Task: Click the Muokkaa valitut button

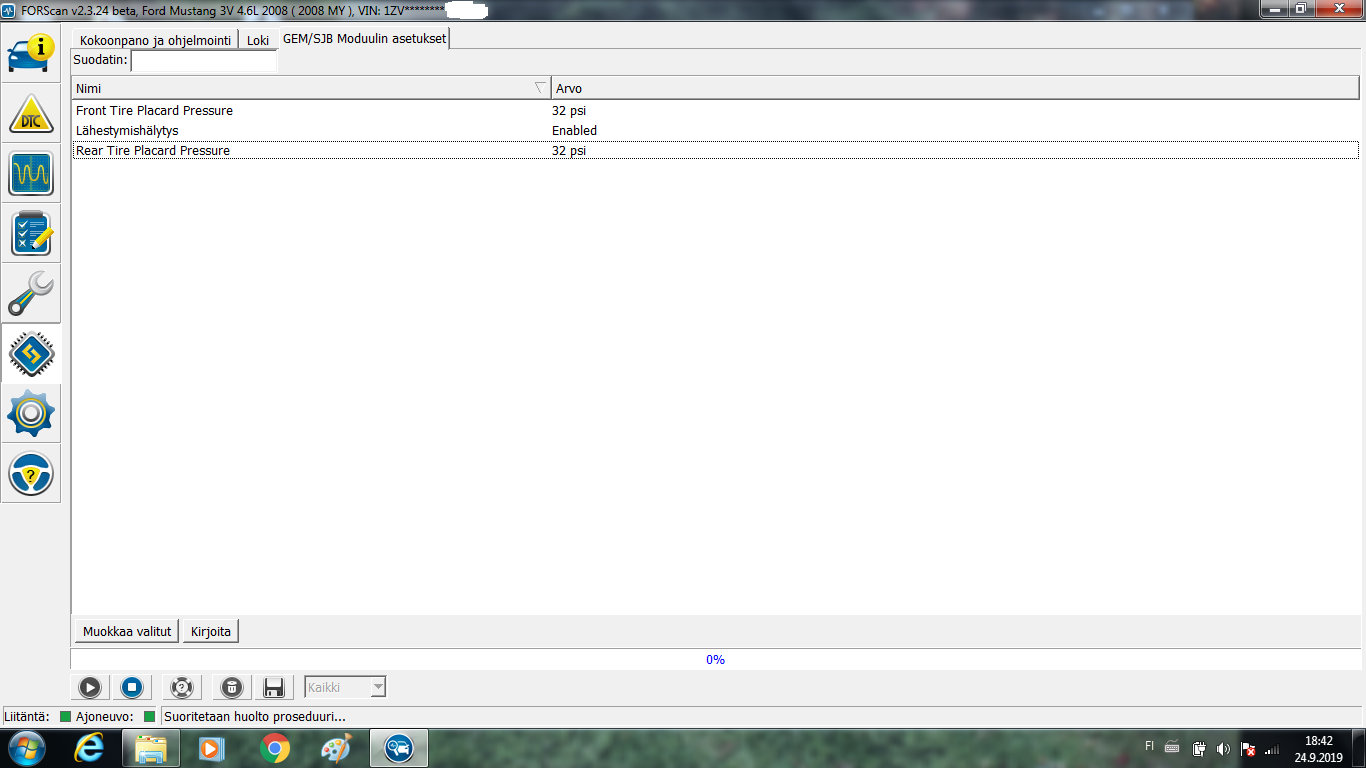Action: (x=127, y=631)
